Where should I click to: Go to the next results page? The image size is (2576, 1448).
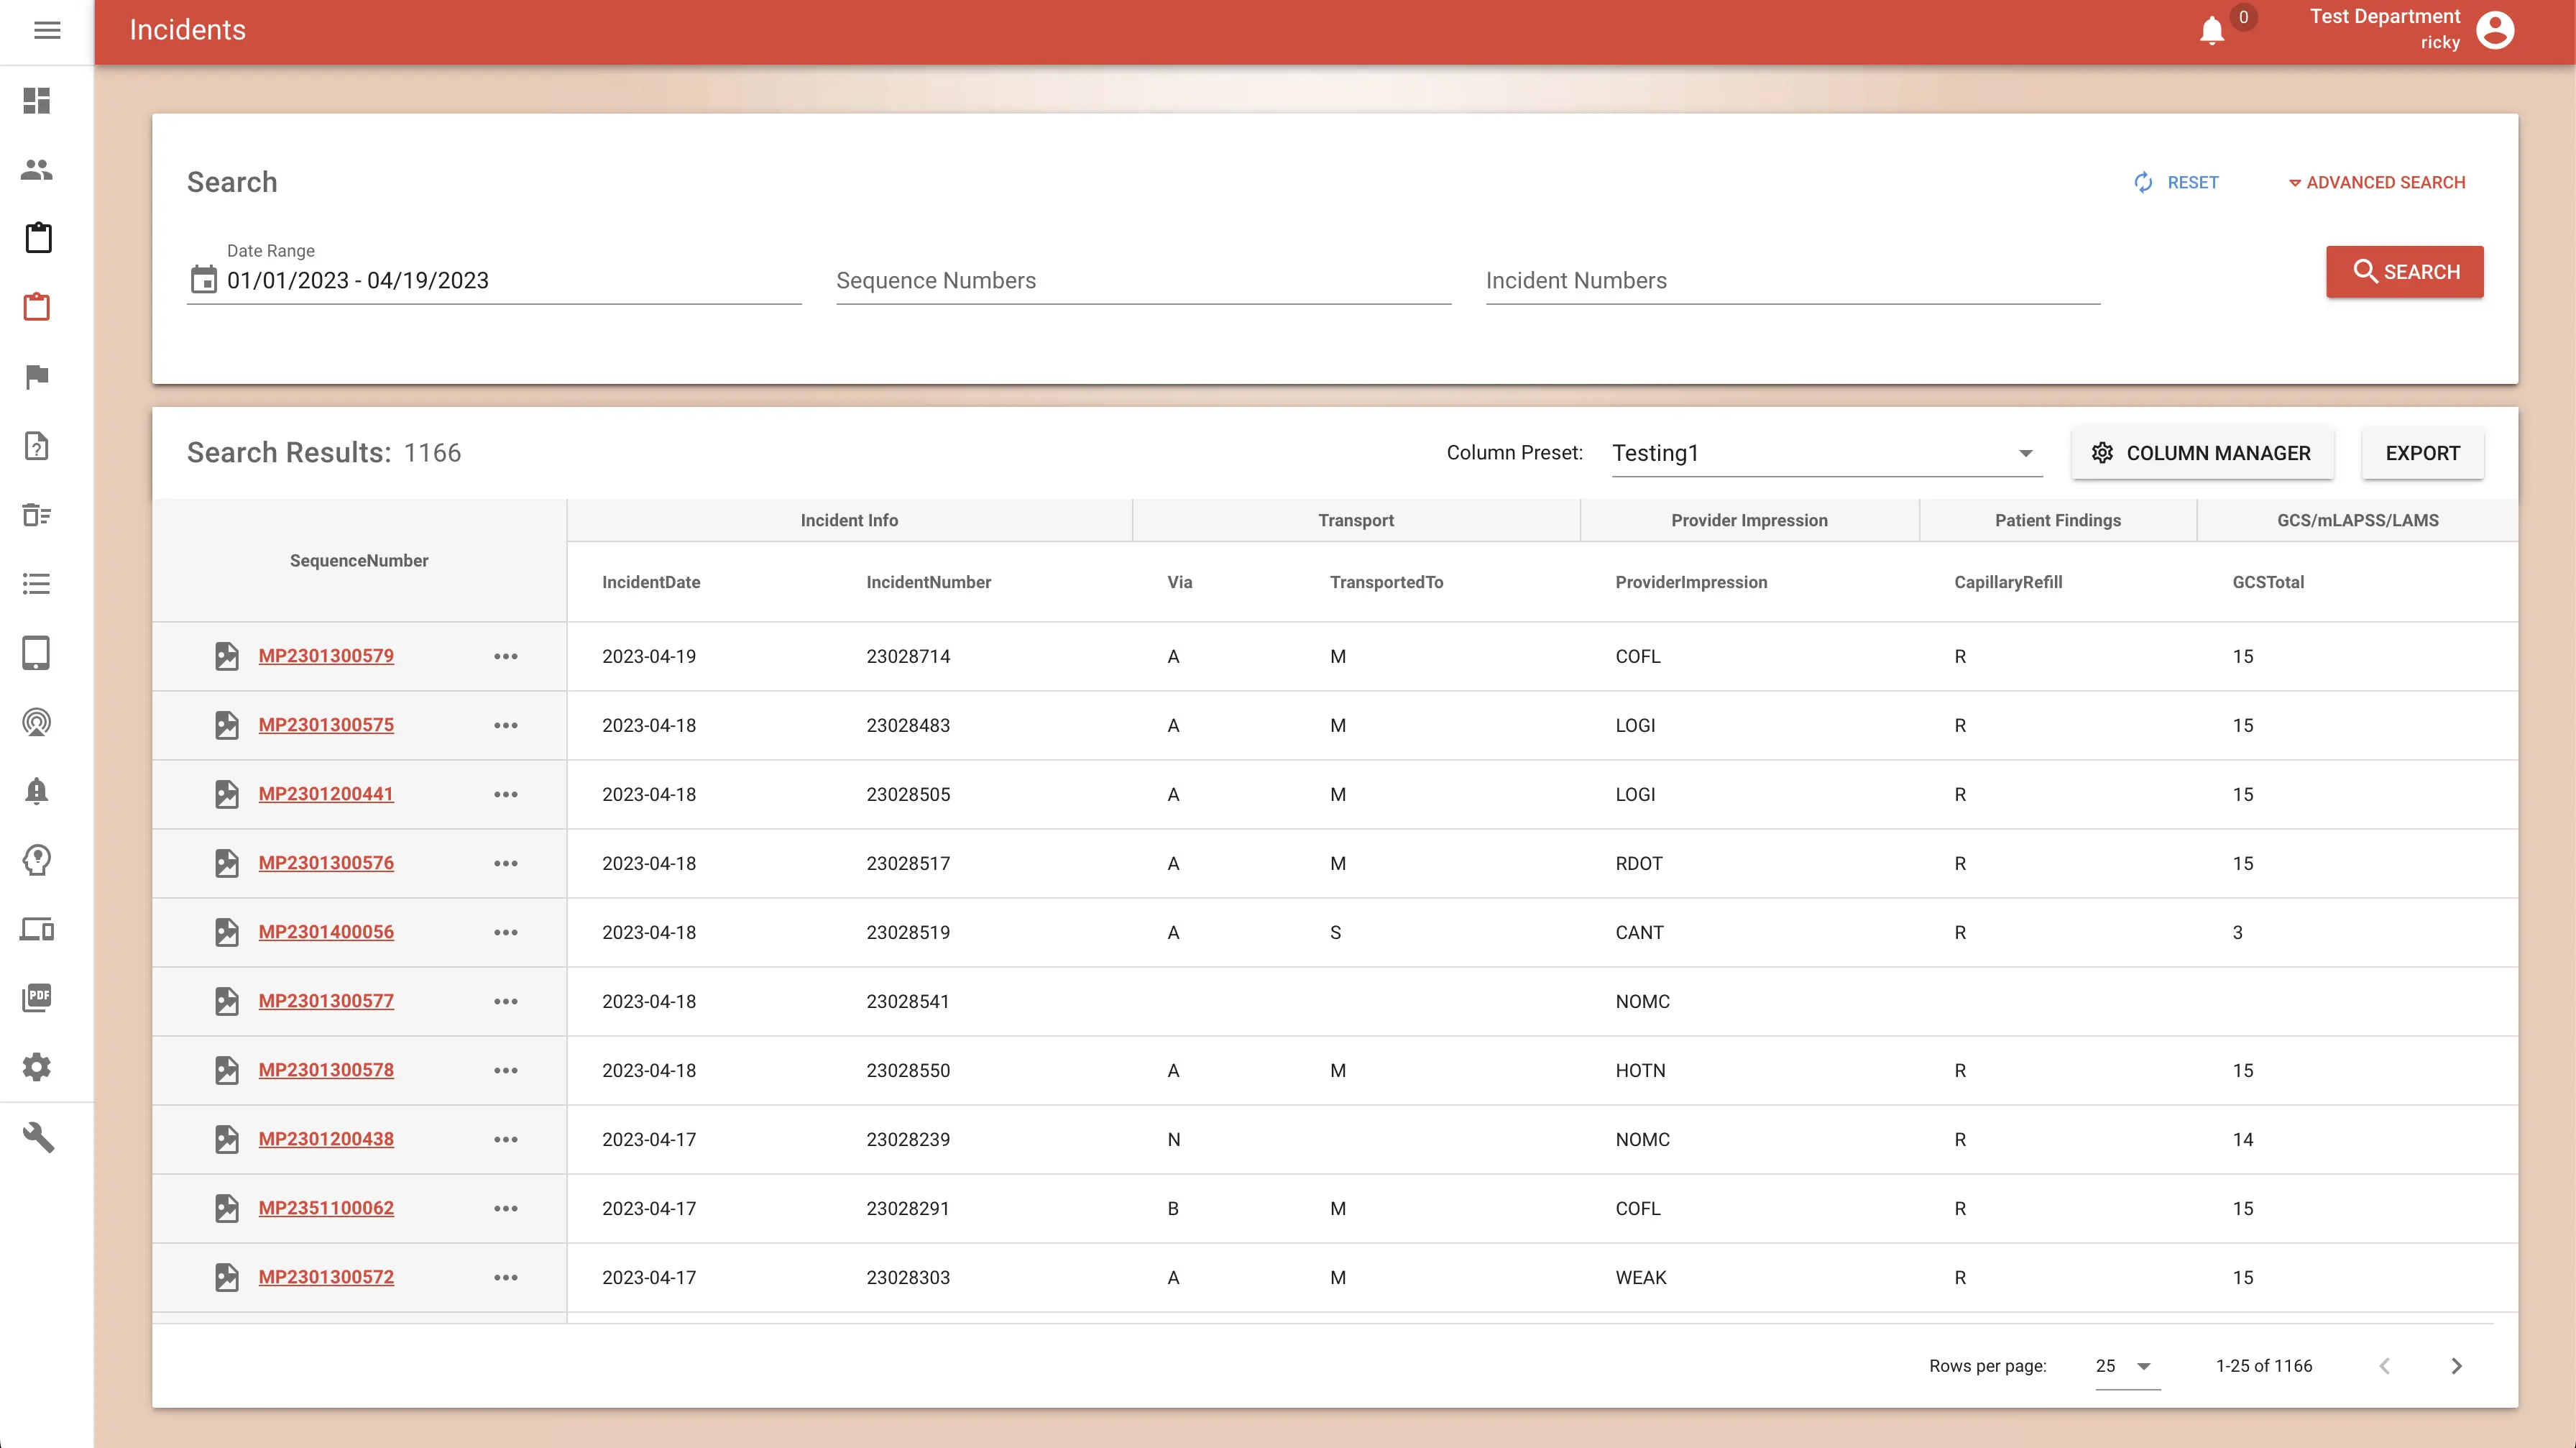coord(2457,1366)
